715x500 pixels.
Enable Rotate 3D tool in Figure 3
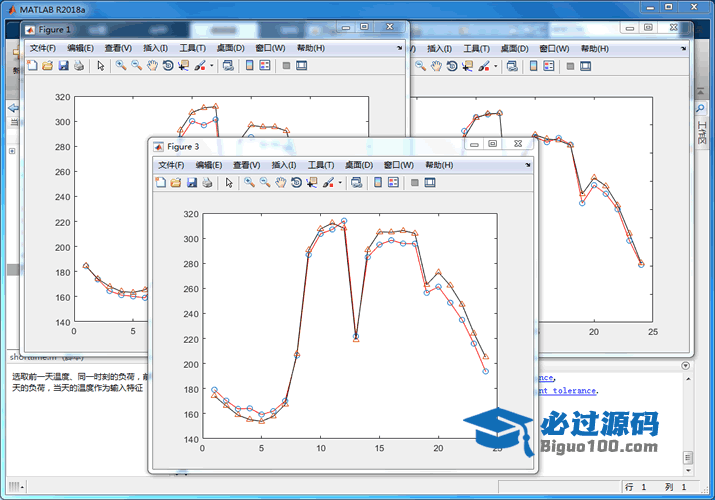point(296,183)
